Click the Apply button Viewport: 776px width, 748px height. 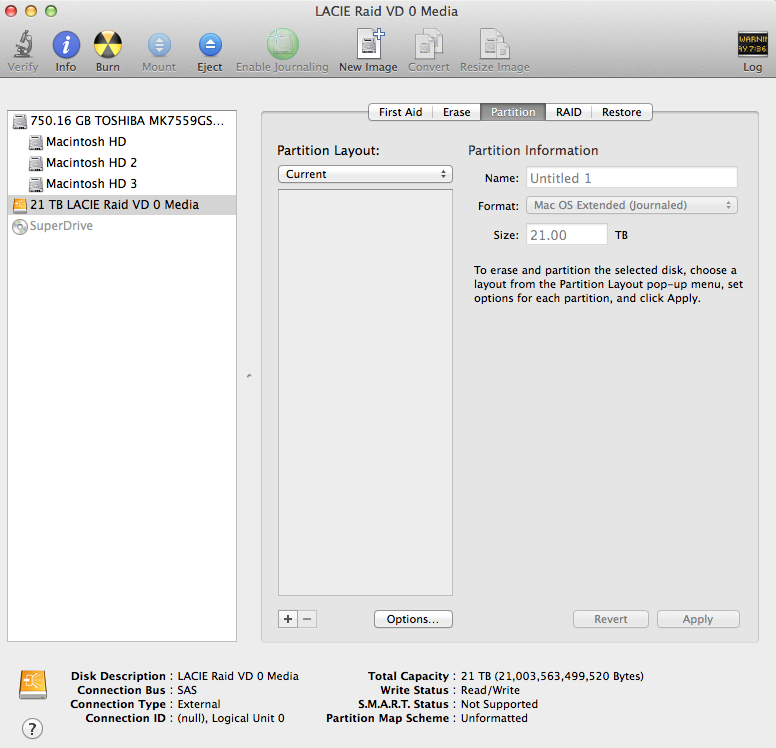click(x=698, y=619)
